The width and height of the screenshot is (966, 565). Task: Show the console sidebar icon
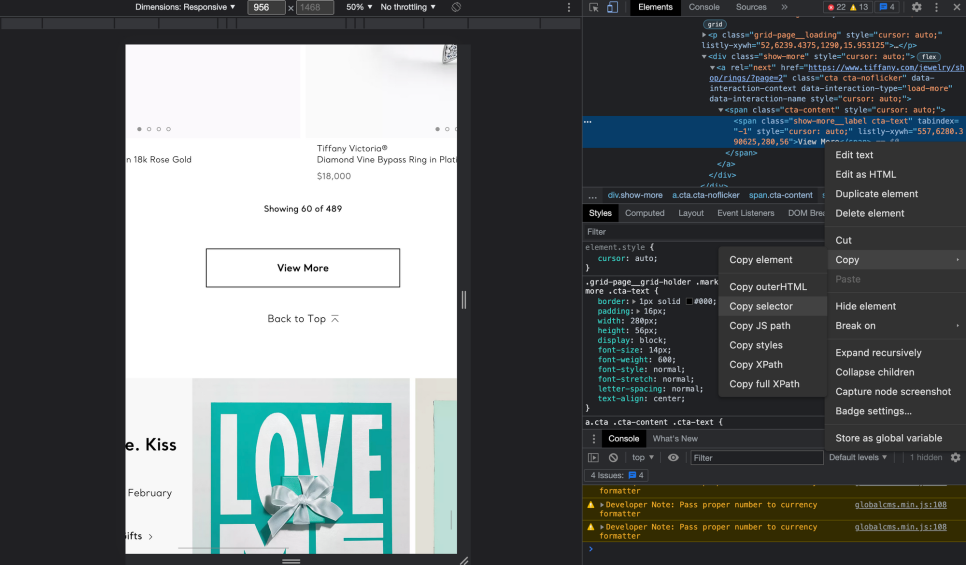pyautogui.click(x=593, y=458)
